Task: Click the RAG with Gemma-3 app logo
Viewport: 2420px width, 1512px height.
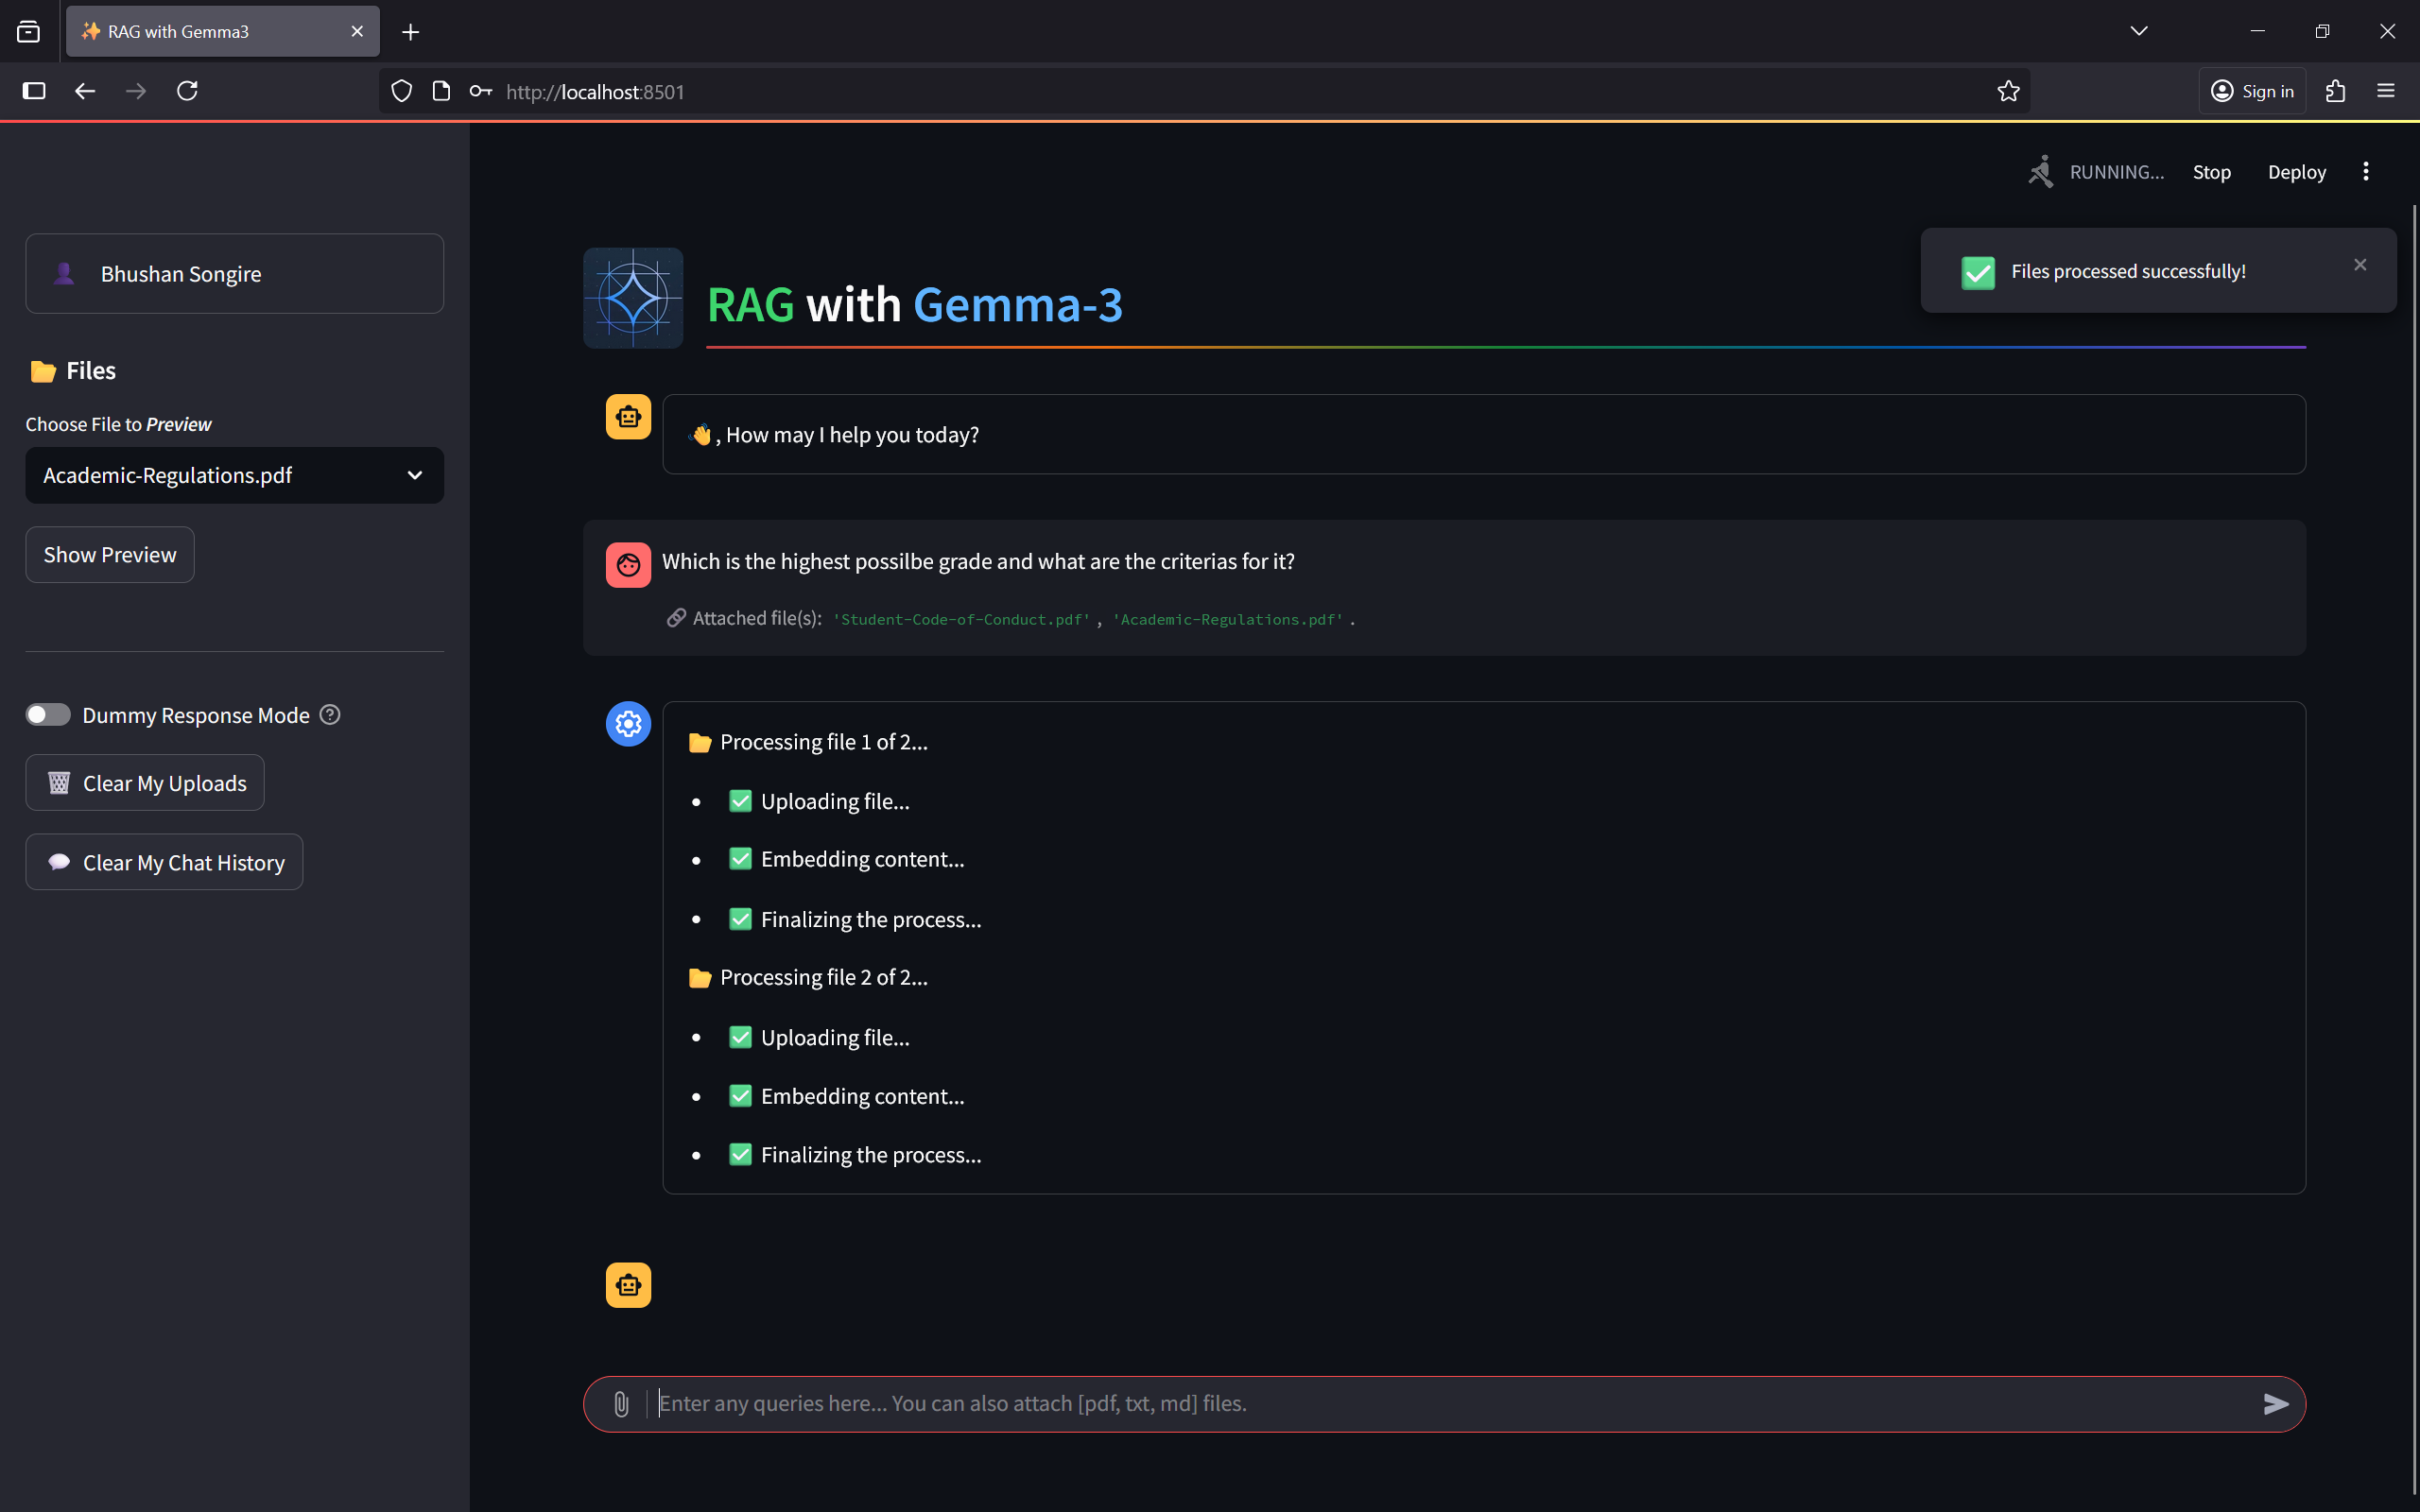Action: pos(633,298)
